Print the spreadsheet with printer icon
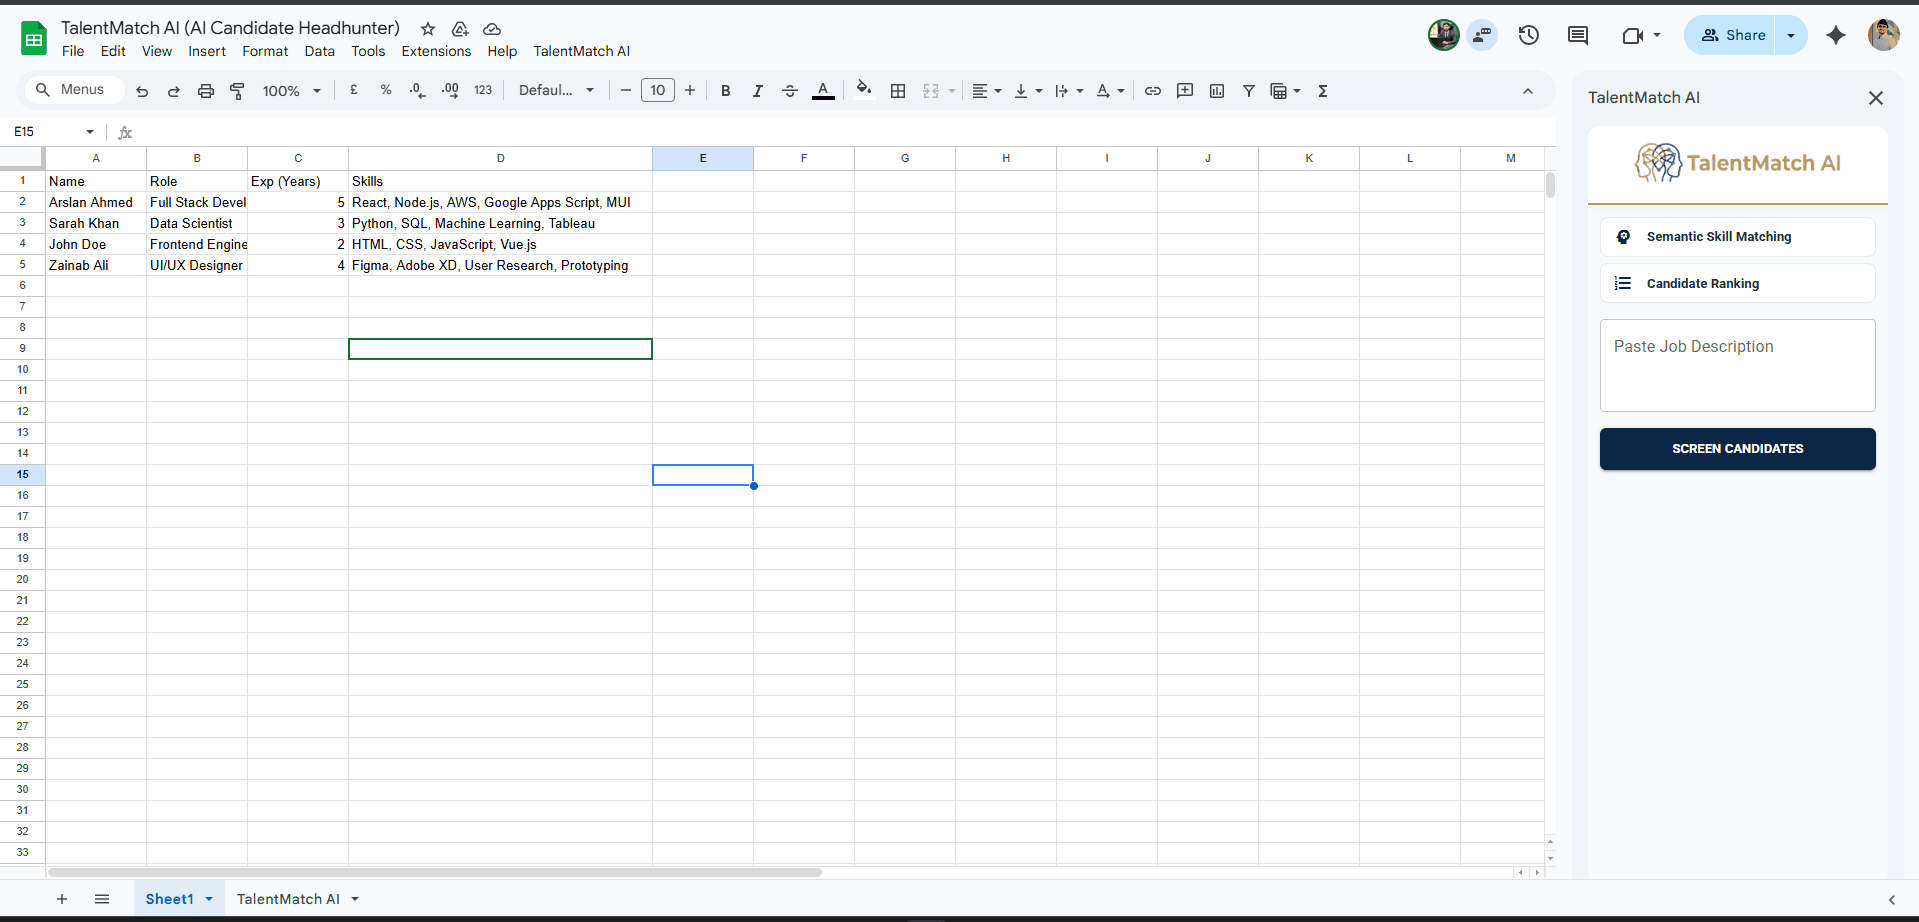Screen dimensions: 1919x922 tap(206, 91)
